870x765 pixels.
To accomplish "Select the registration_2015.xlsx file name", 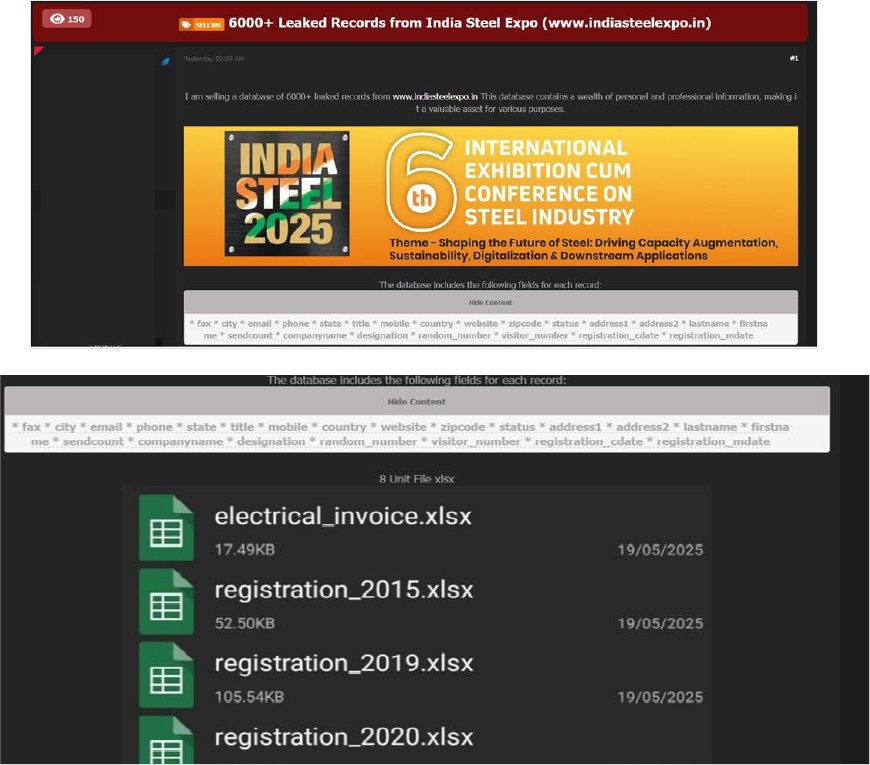I will pyautogui.click(x=345, y=590).
